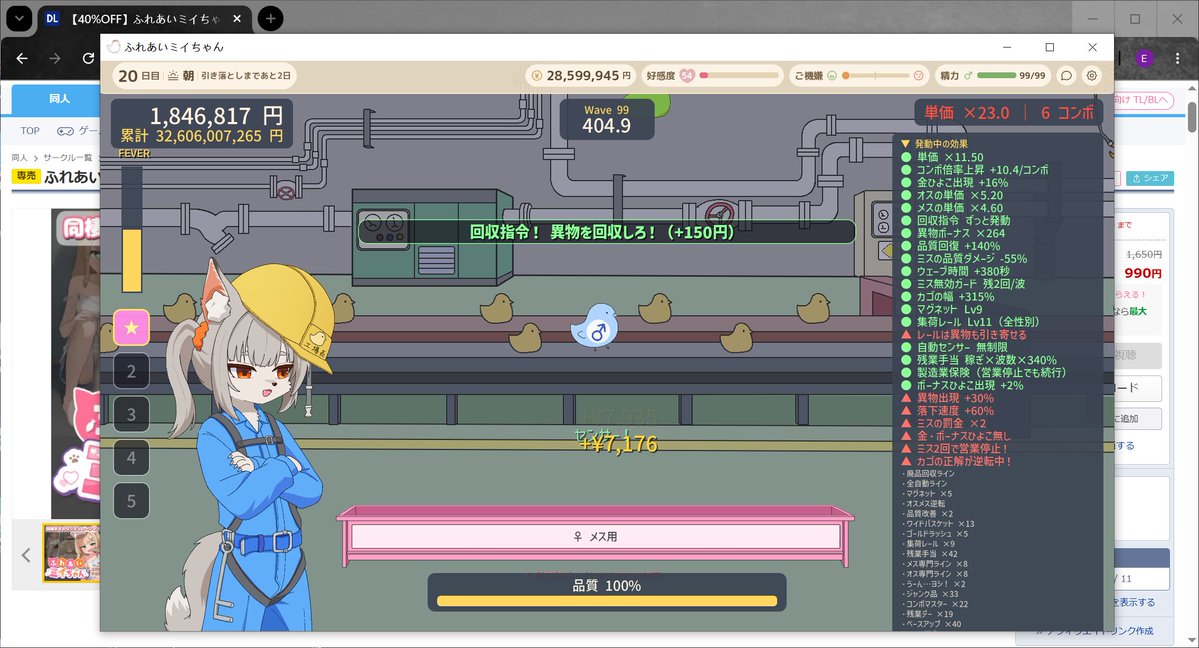Select slot number 5
This screenshot has height=648, width=1199.
click(x=132, y=500)
